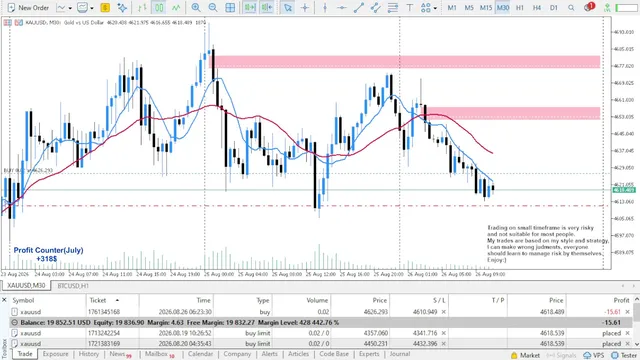Viewport: 640px width, 360px height.
Task: Switch to M1 timeframe
Action: click(452, 8)
